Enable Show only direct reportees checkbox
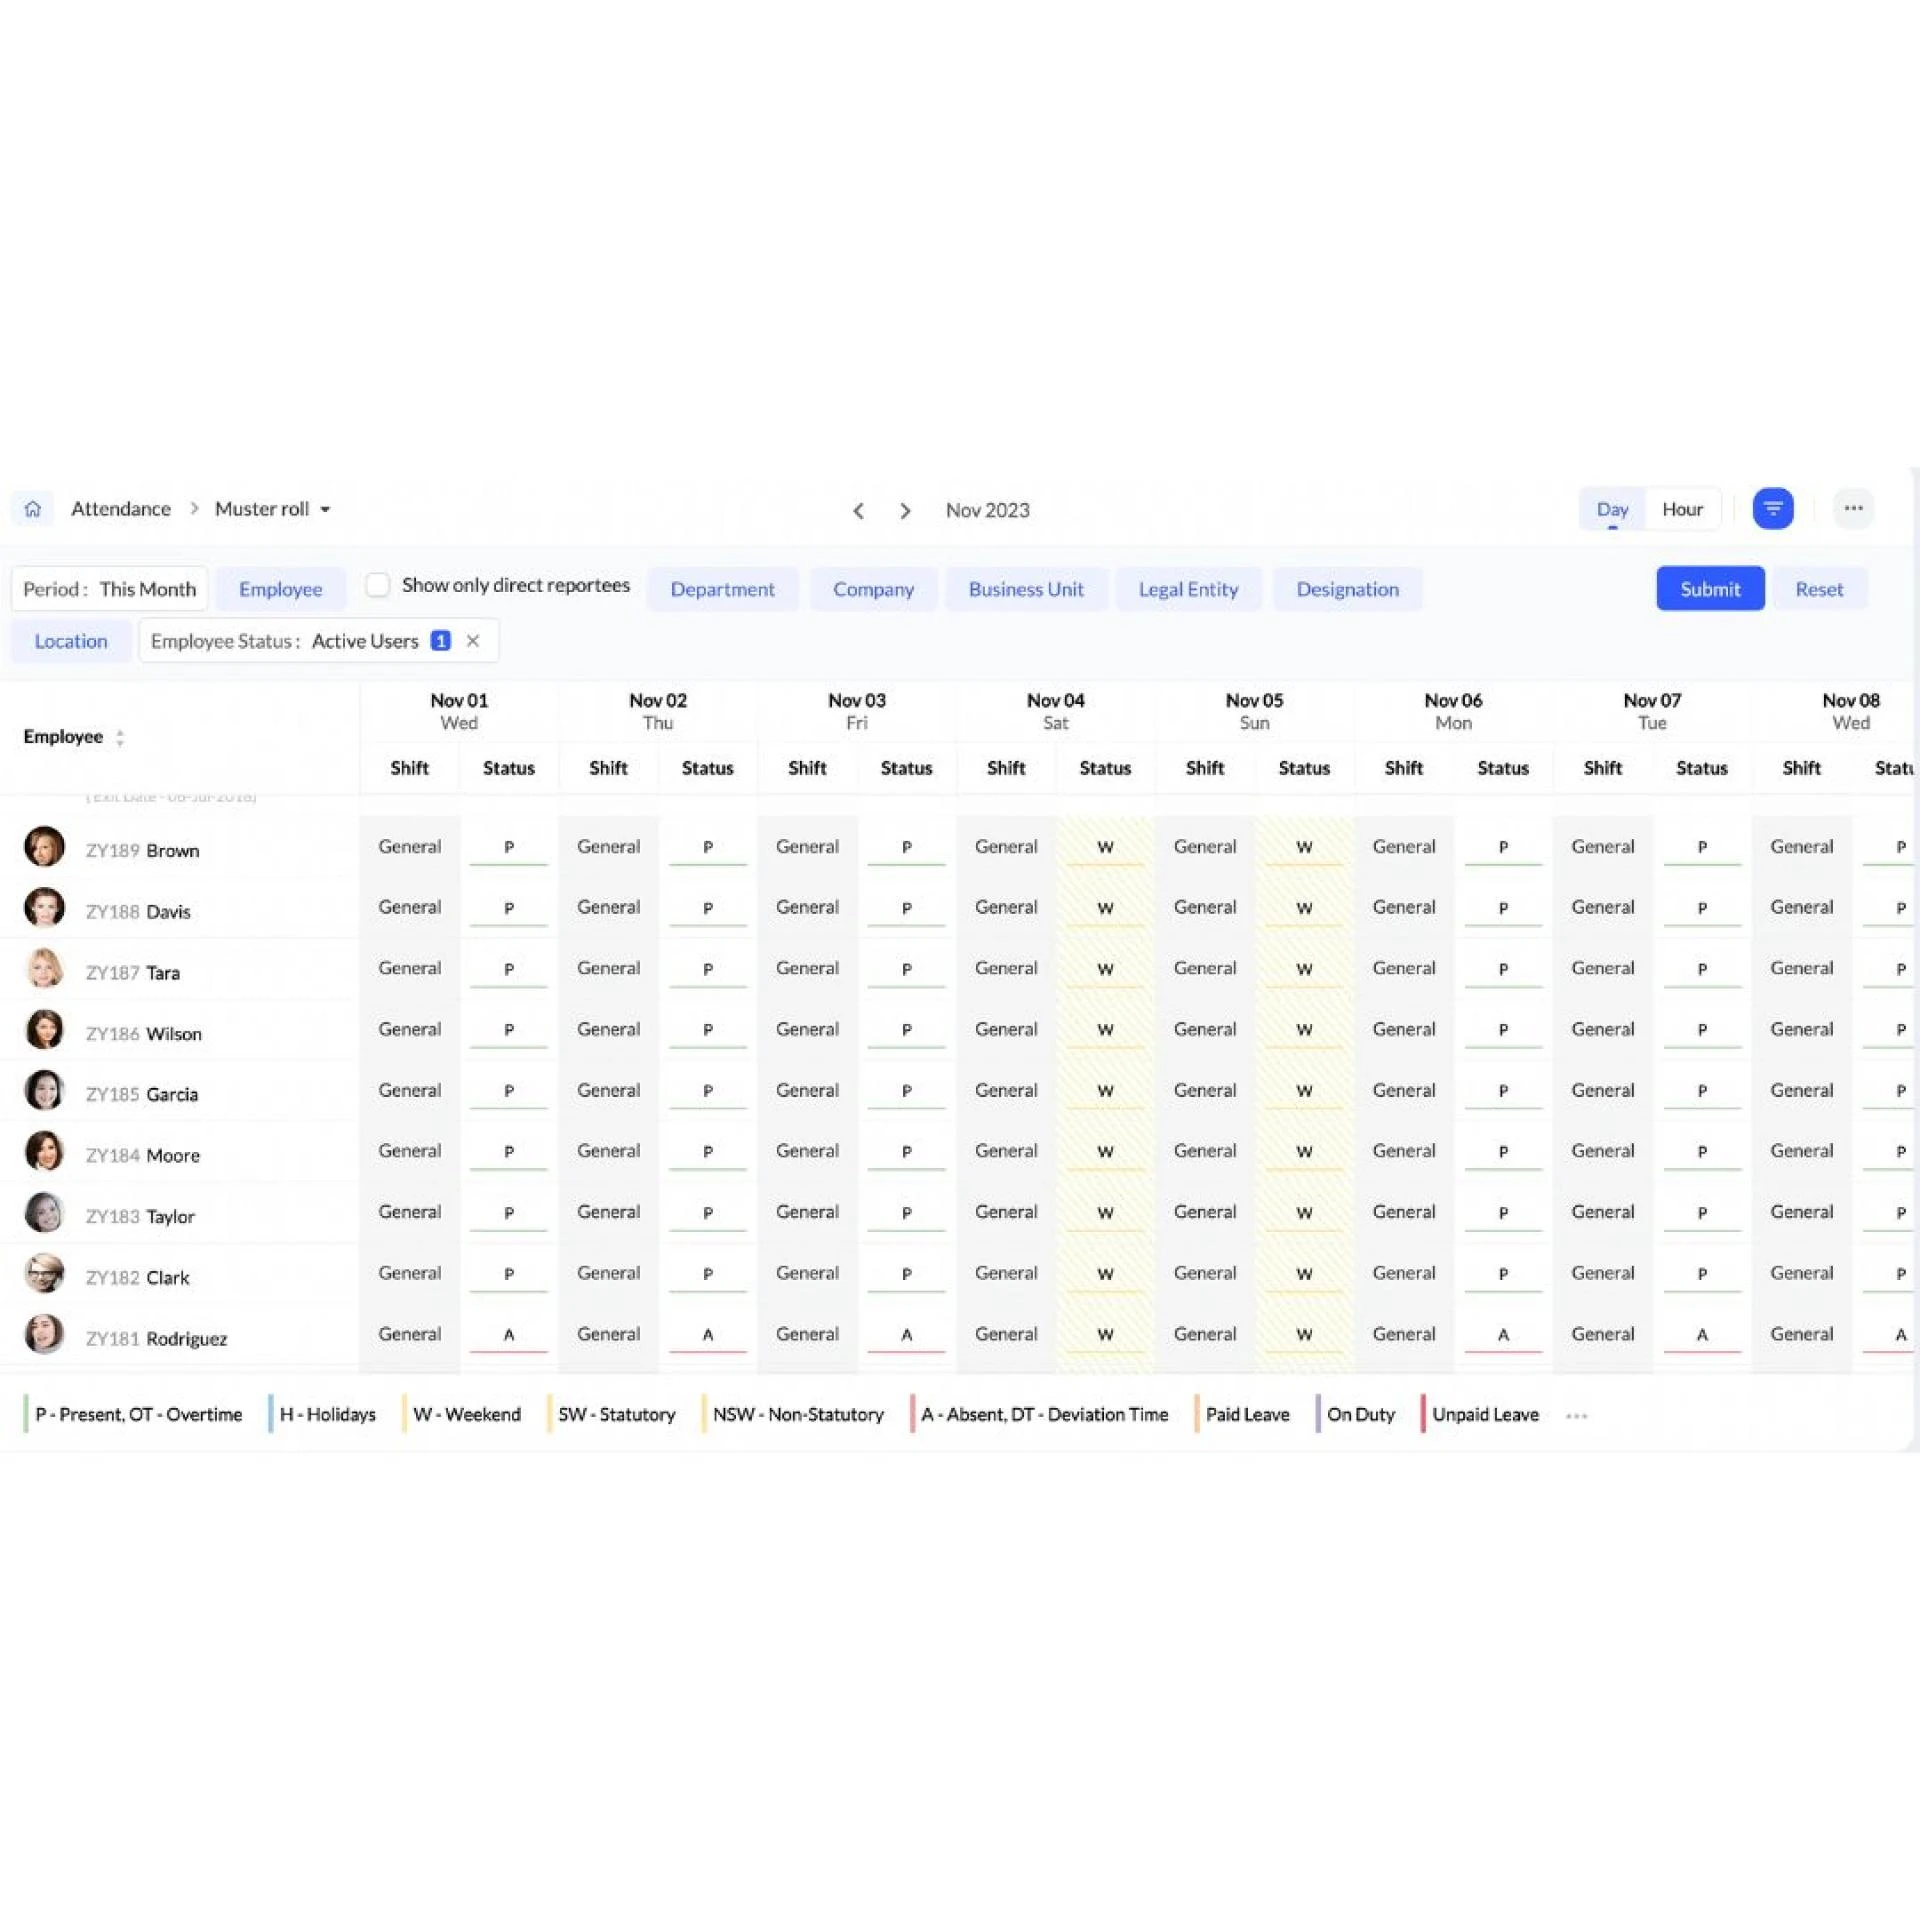This screenshot has height=1920, width=1920. [377, 585]
